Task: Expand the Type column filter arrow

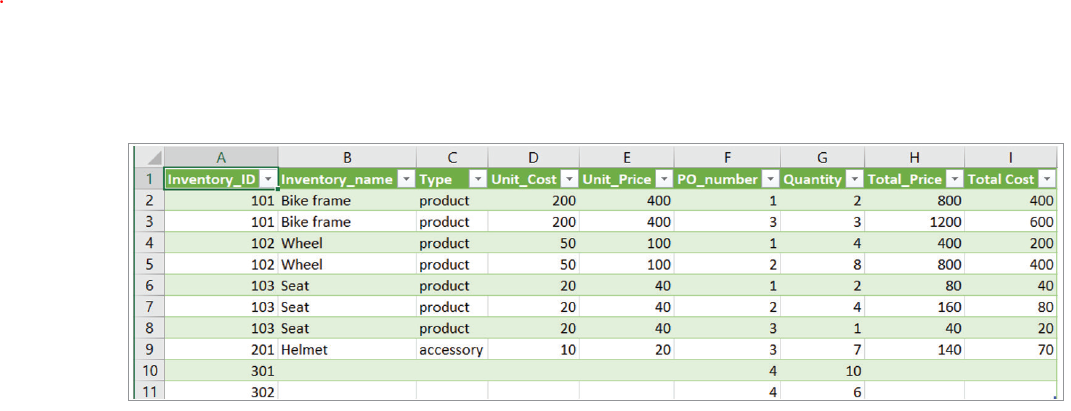Action: pyautogui.click(x=476, y=179)
